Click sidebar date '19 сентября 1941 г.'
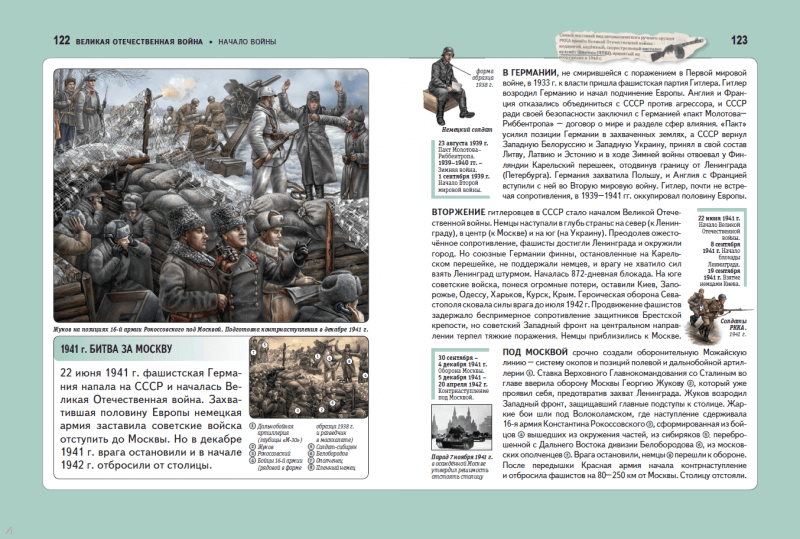800x539 pixels. (x=724, y=274)
